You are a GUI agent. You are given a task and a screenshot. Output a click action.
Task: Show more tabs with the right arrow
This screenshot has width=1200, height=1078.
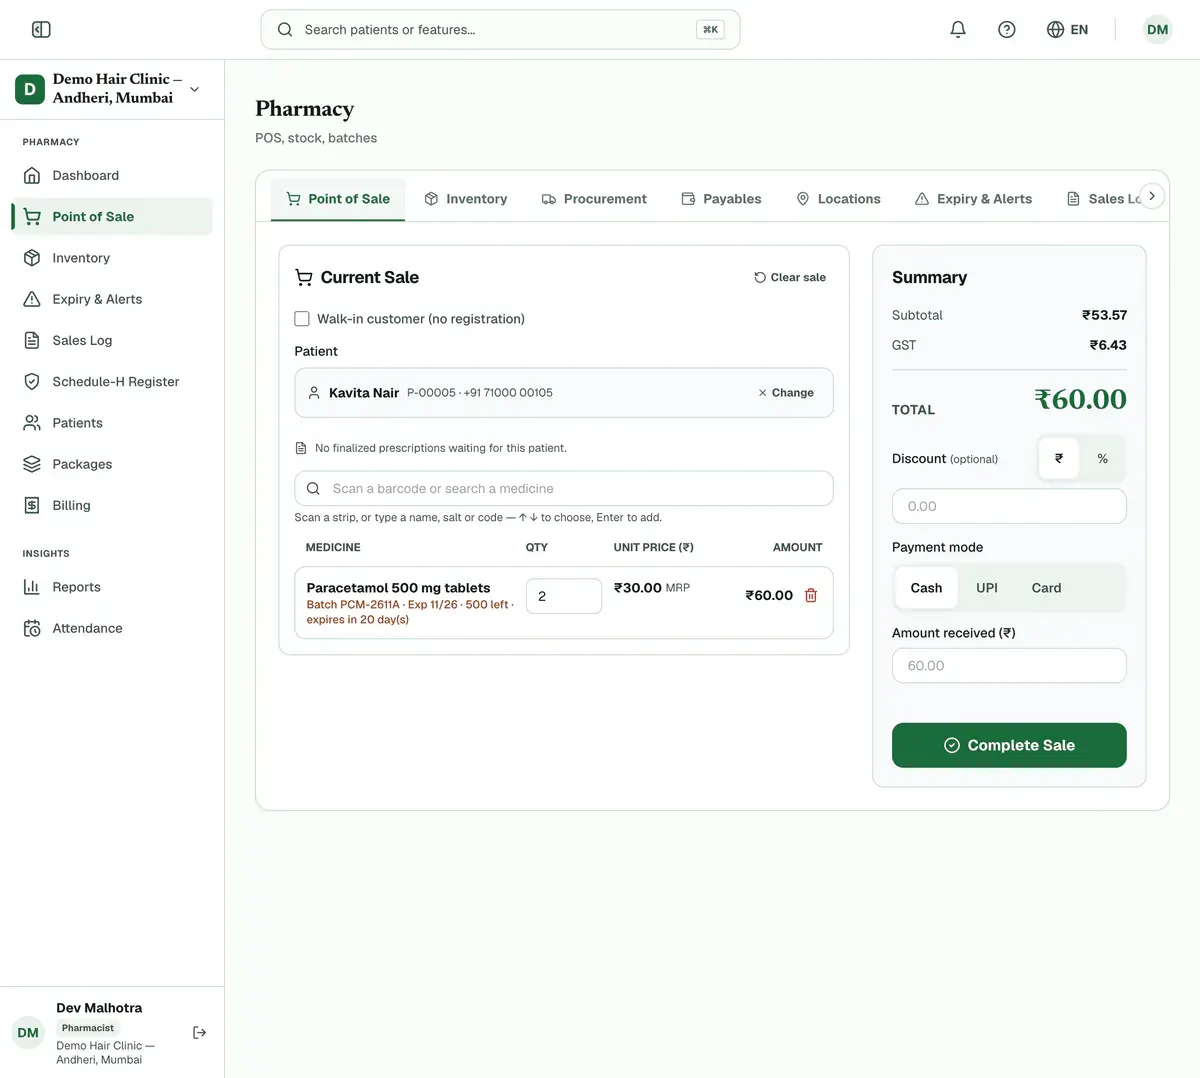[x=1152, y=197]
